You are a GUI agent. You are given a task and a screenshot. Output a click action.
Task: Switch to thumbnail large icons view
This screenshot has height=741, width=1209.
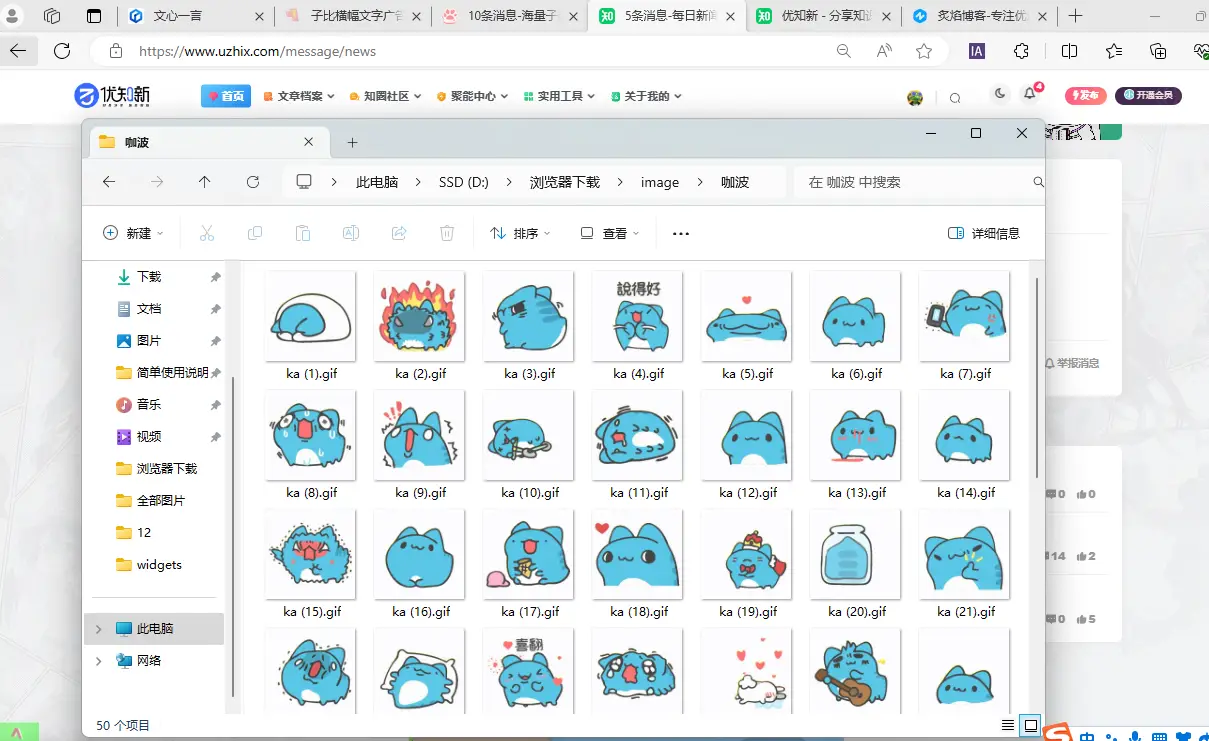tap(1031, 725)
